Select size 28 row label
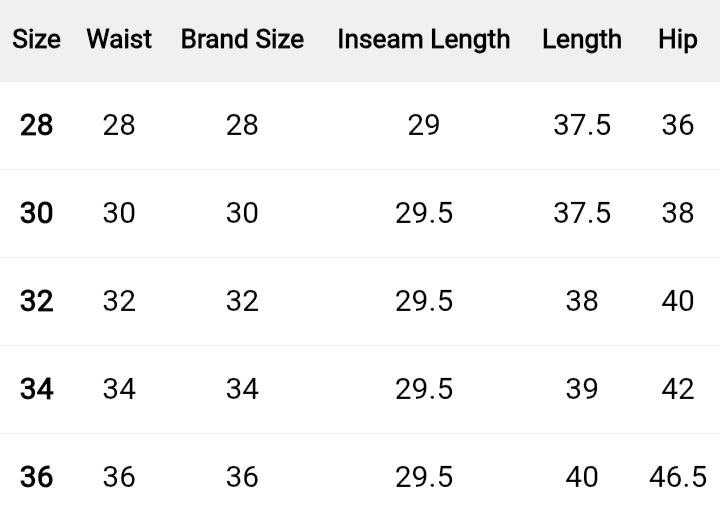 click(36, 125)
